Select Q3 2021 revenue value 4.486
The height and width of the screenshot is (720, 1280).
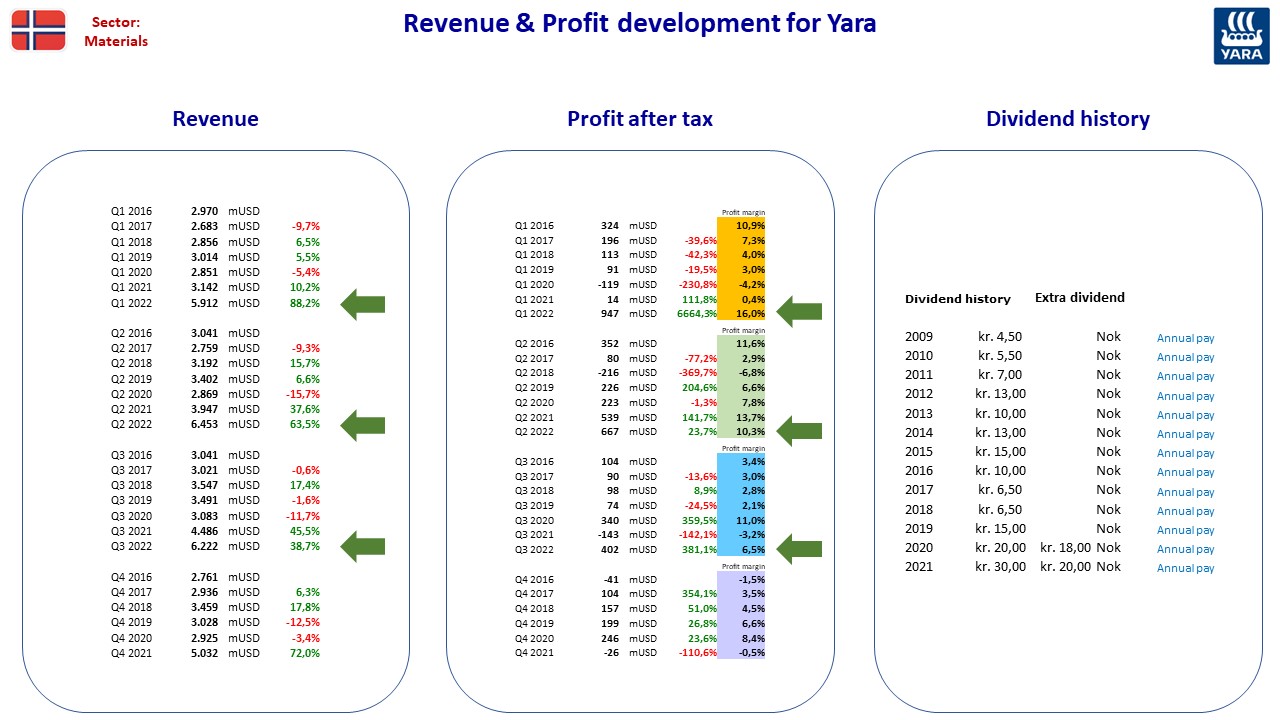pyautogui.click(x=204, y=531)
